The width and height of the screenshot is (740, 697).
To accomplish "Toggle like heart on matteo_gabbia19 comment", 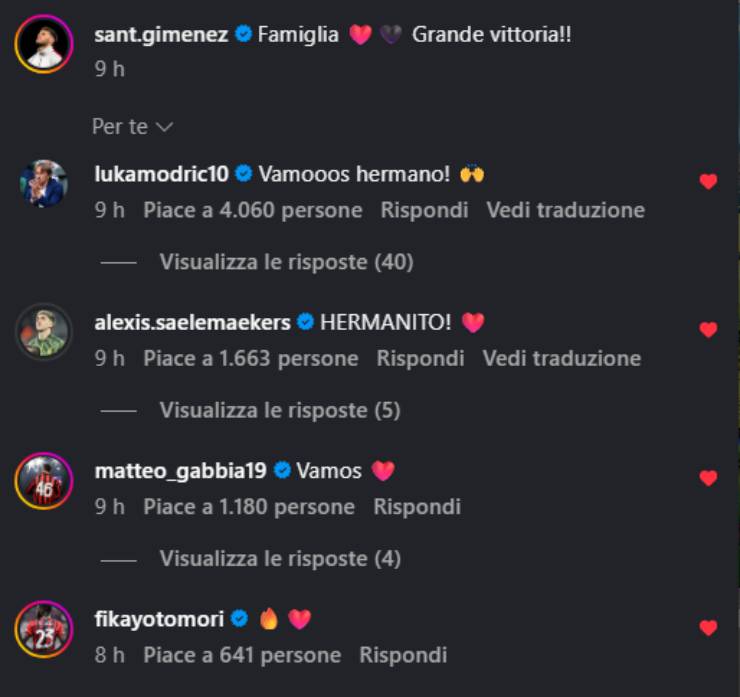I will coord(708,478).
